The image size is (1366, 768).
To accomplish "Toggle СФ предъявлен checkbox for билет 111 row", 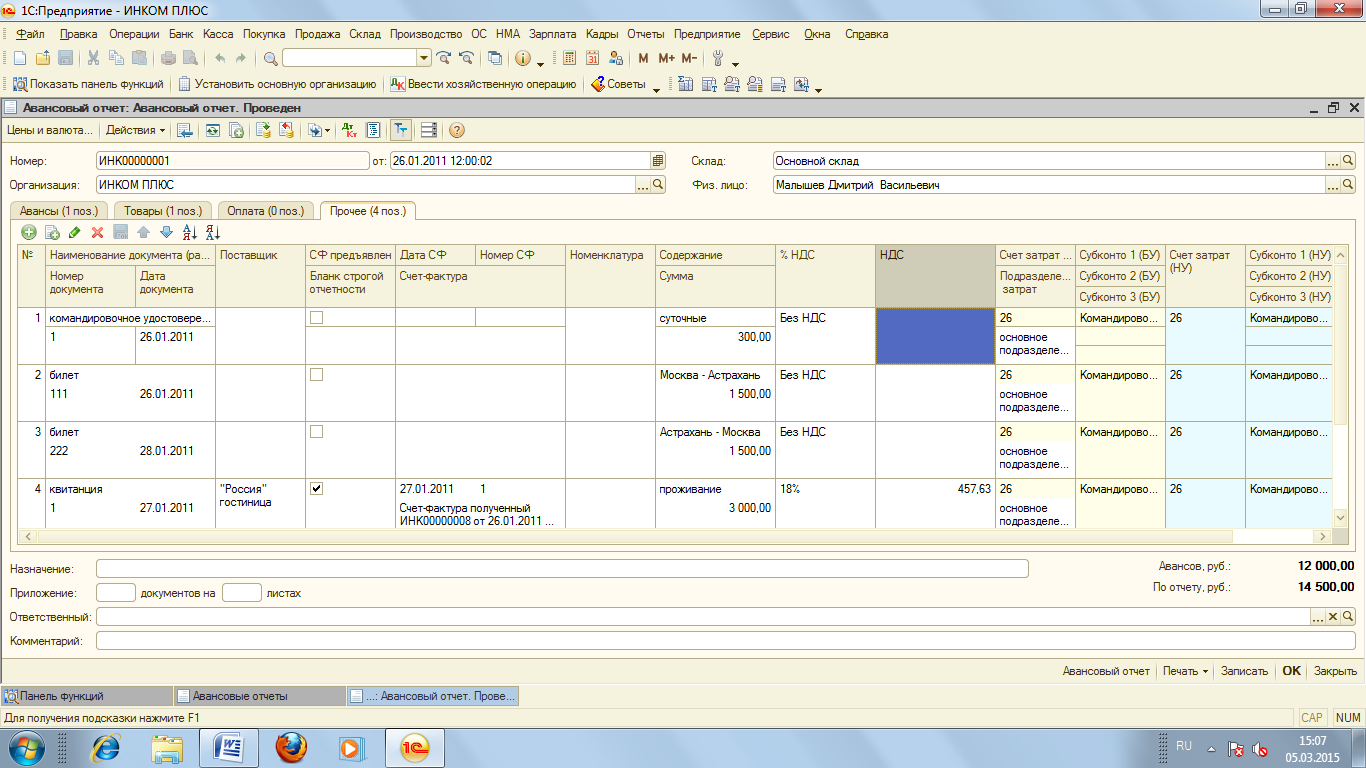I will pyautogui.click(x=316, y=374).
